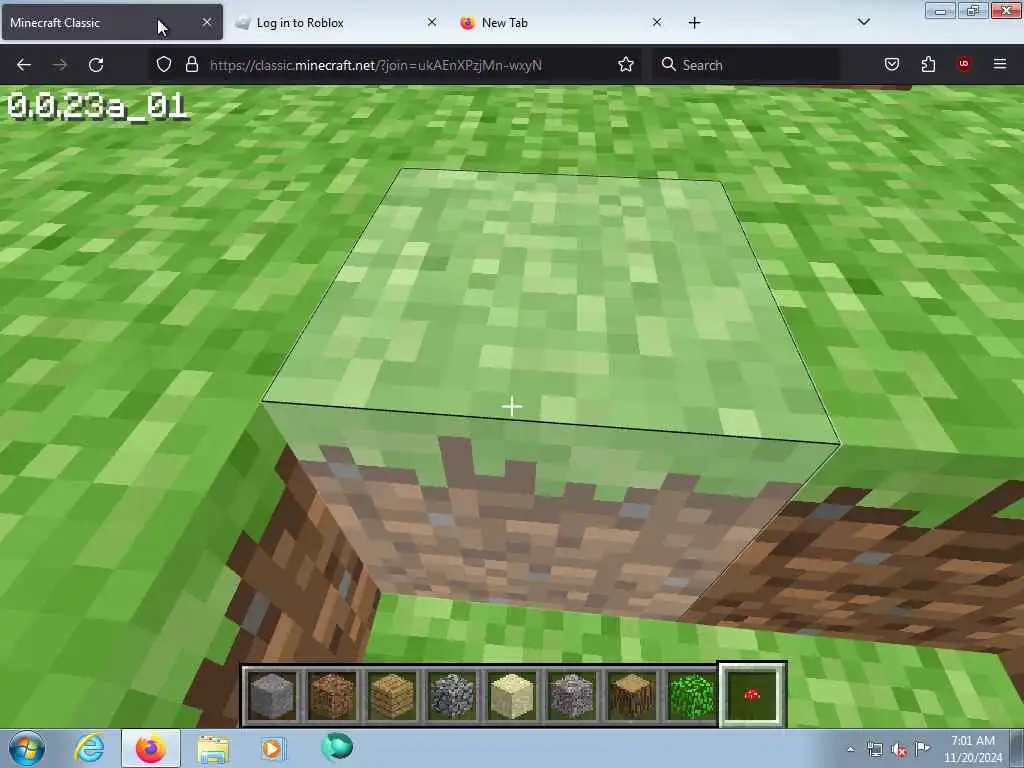This screenshot has width=1024, height=768.
Task: Select the gravel block in hotbar
Action: tap(572, 695)
